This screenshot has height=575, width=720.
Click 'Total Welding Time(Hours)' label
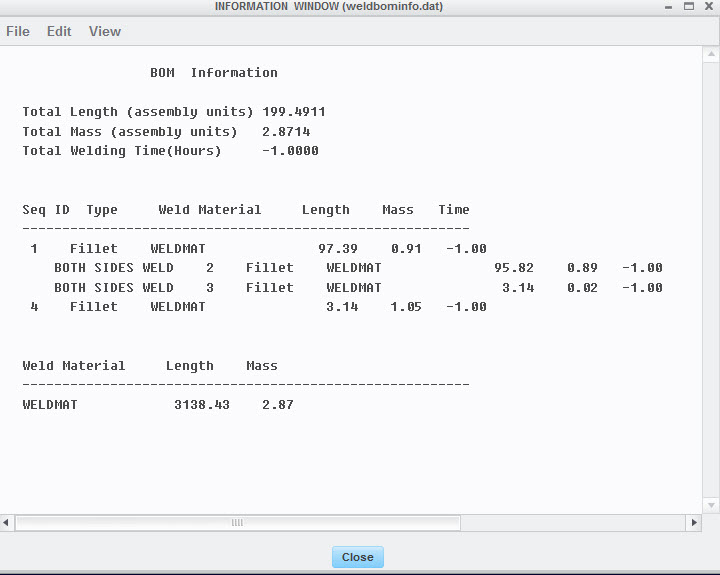point(122,151)
